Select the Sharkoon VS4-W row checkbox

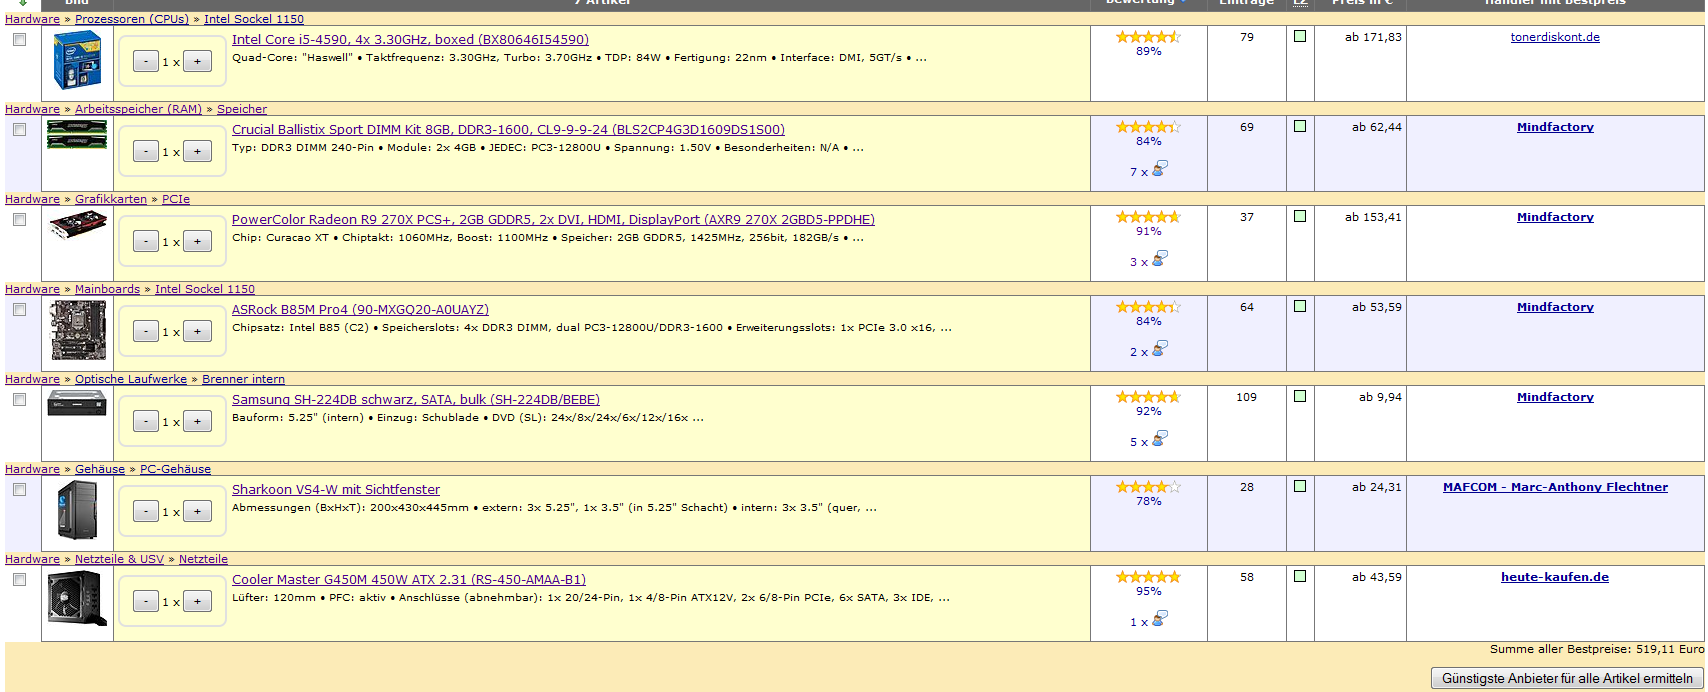[19, 490]
